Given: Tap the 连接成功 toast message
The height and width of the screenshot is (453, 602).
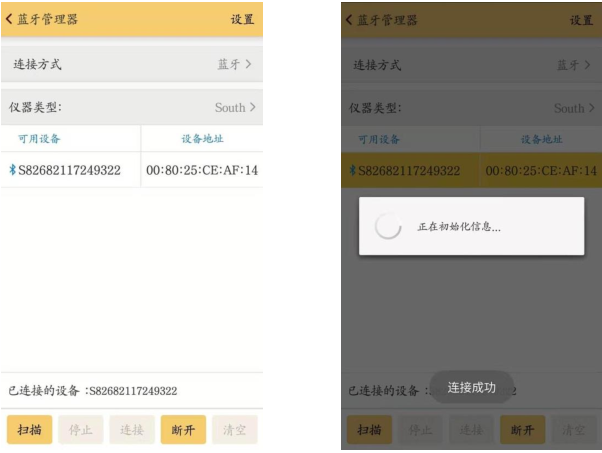Looking at the screenshot, I should pos(471,387).
